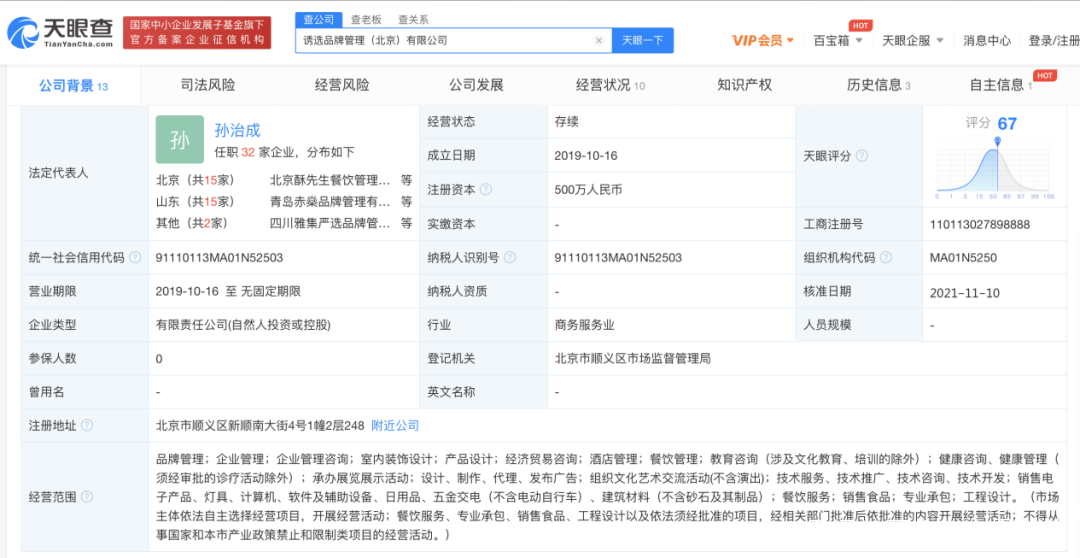
Task: Focus the company name search input field
Action: [x=445, y=41]
